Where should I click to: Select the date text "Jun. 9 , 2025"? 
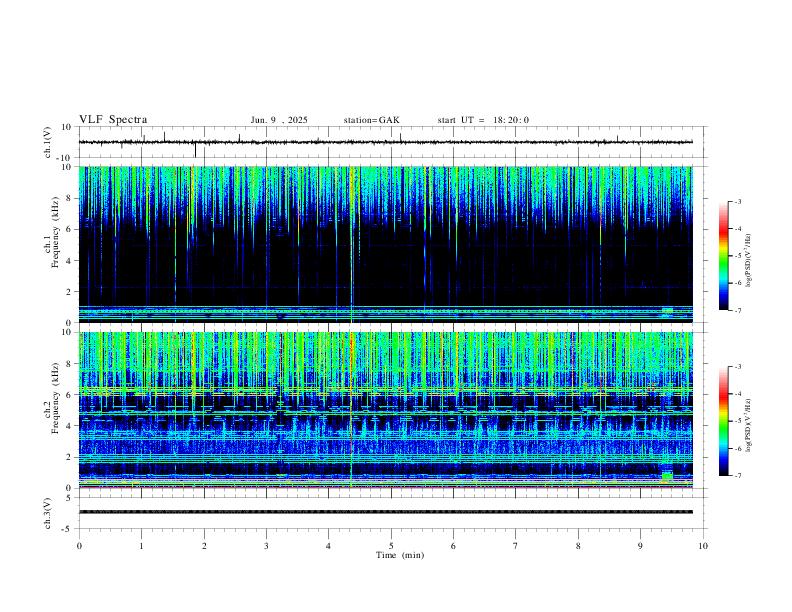tap(279, 120)
